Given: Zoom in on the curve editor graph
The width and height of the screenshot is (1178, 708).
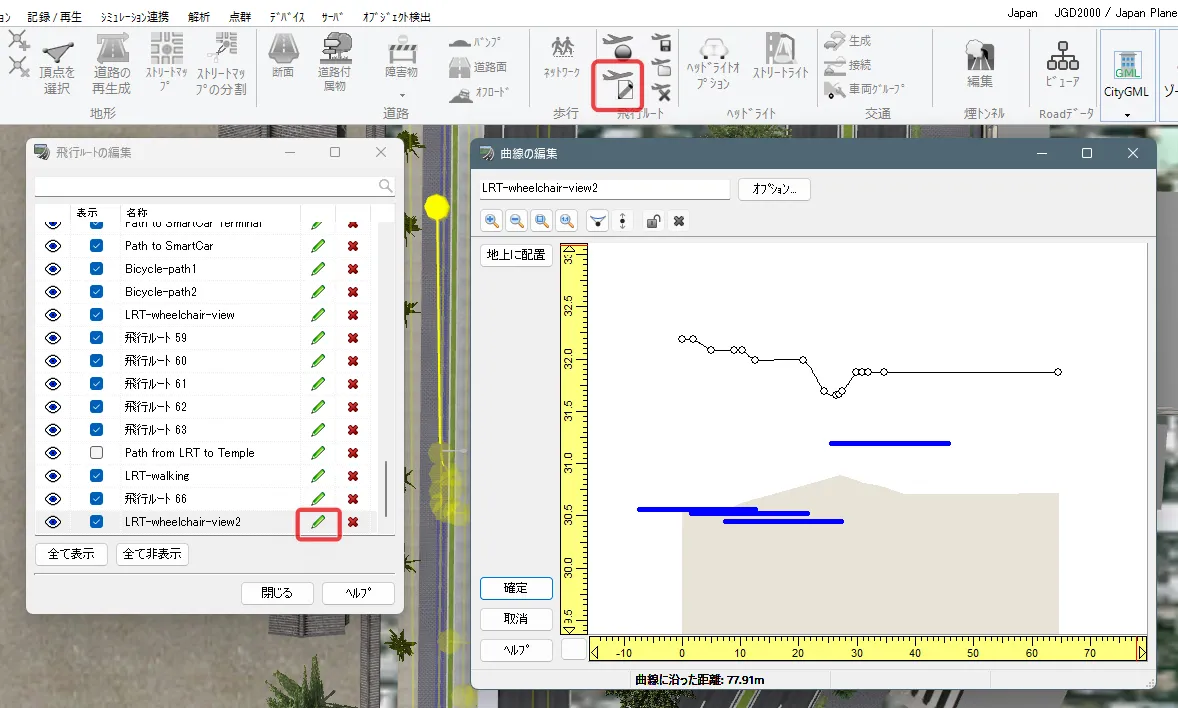Looking at the screenshot, I should coord(491,221).
